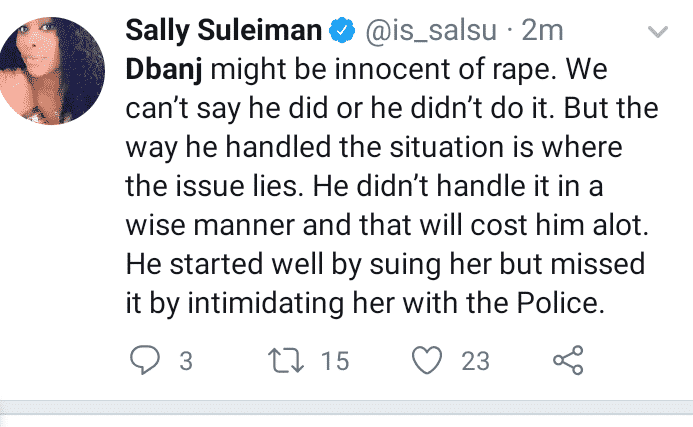Click the gray divider bar below tweet

pyautogui.click(x=346, y=407)
